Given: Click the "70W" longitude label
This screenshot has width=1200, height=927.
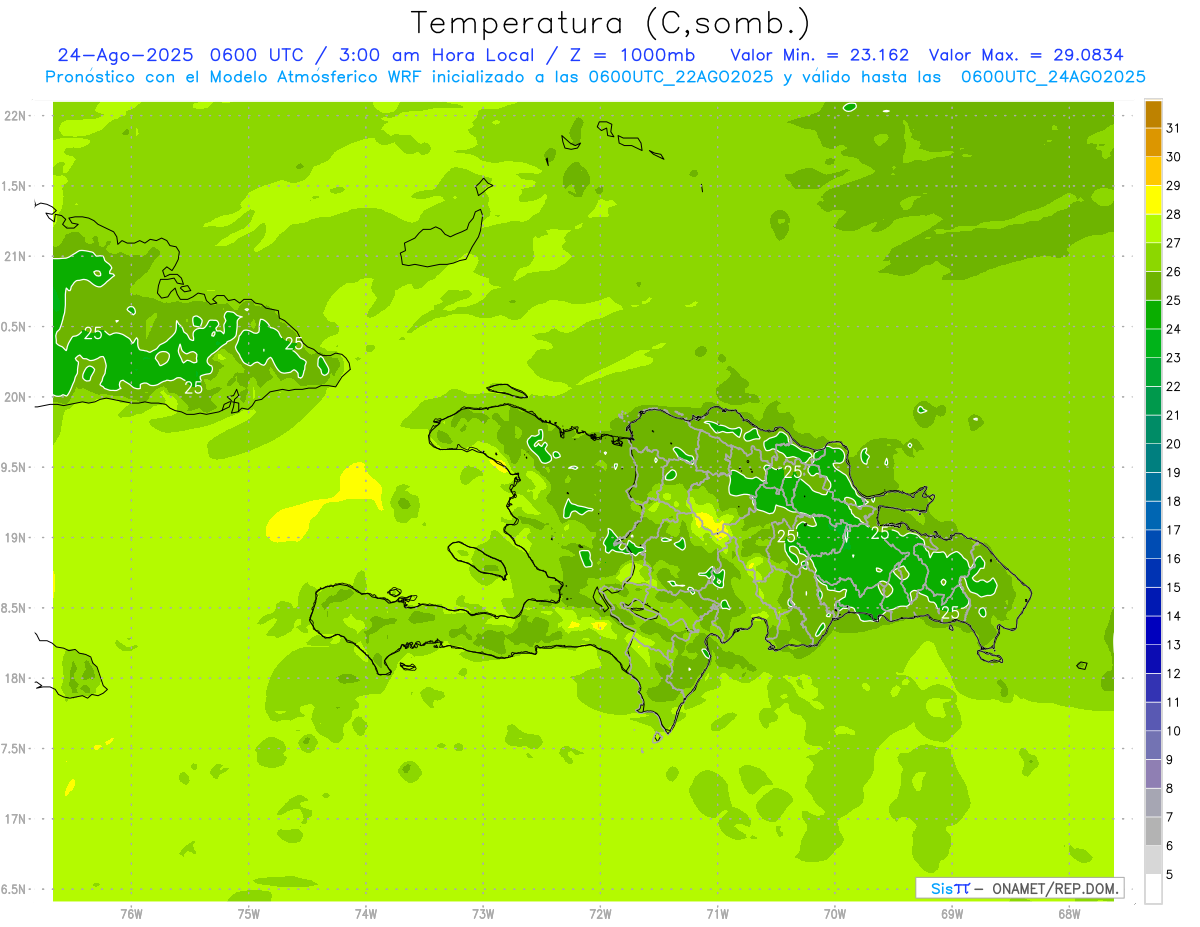Looking at the screenshot, I should (835, 913).
